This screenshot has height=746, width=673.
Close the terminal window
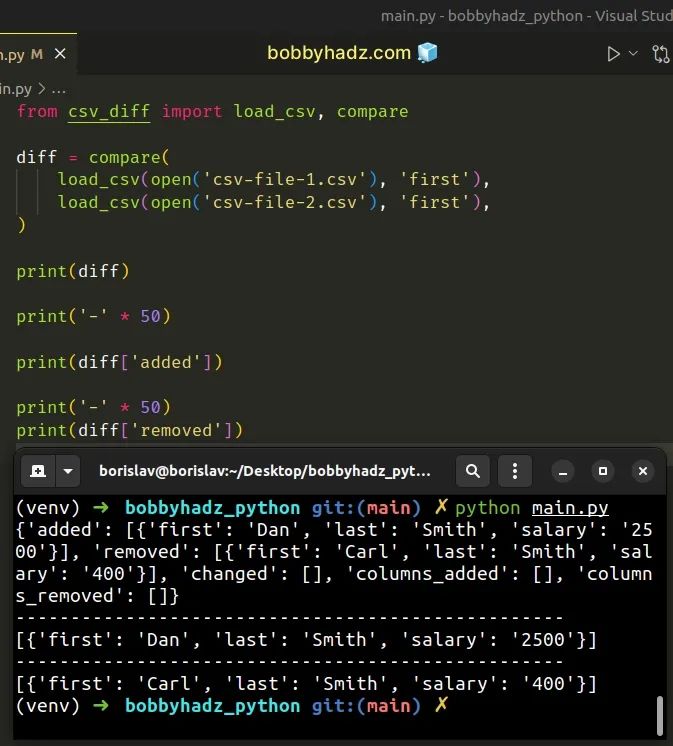pos(643,471)
